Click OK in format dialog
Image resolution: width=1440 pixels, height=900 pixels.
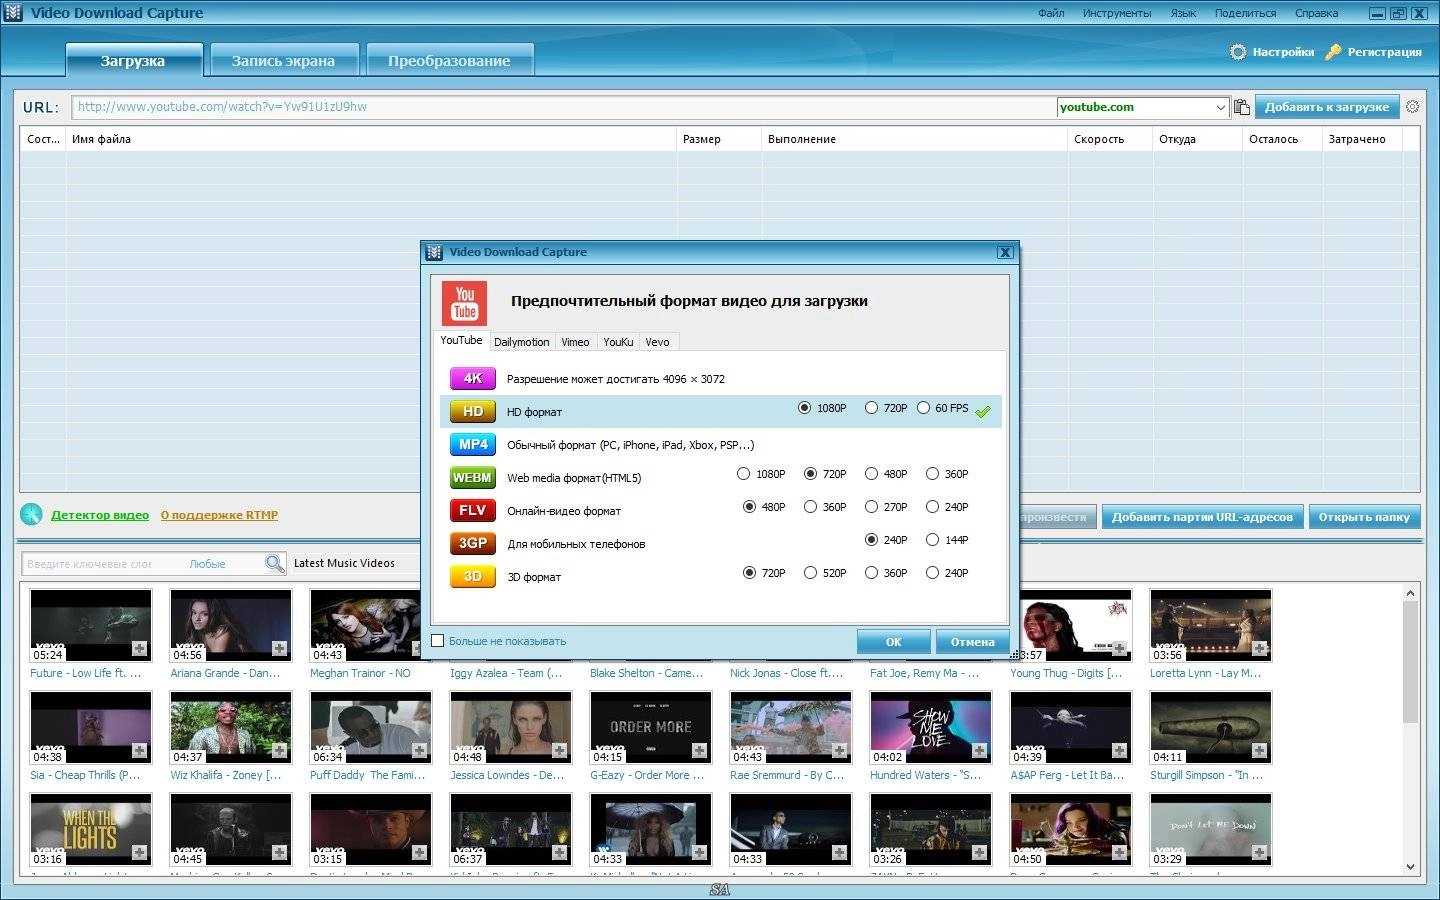coord(893,642)
